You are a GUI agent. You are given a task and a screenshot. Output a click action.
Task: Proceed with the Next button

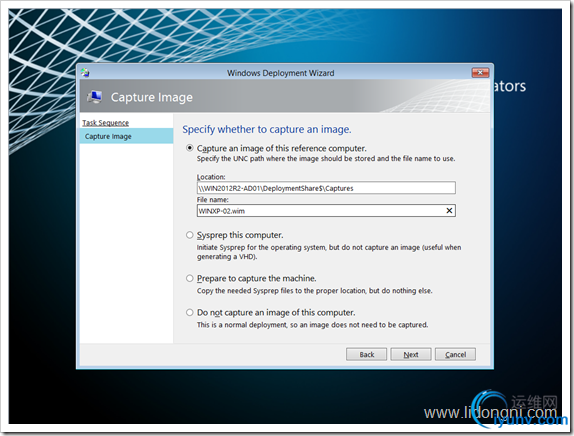[411, 354]
